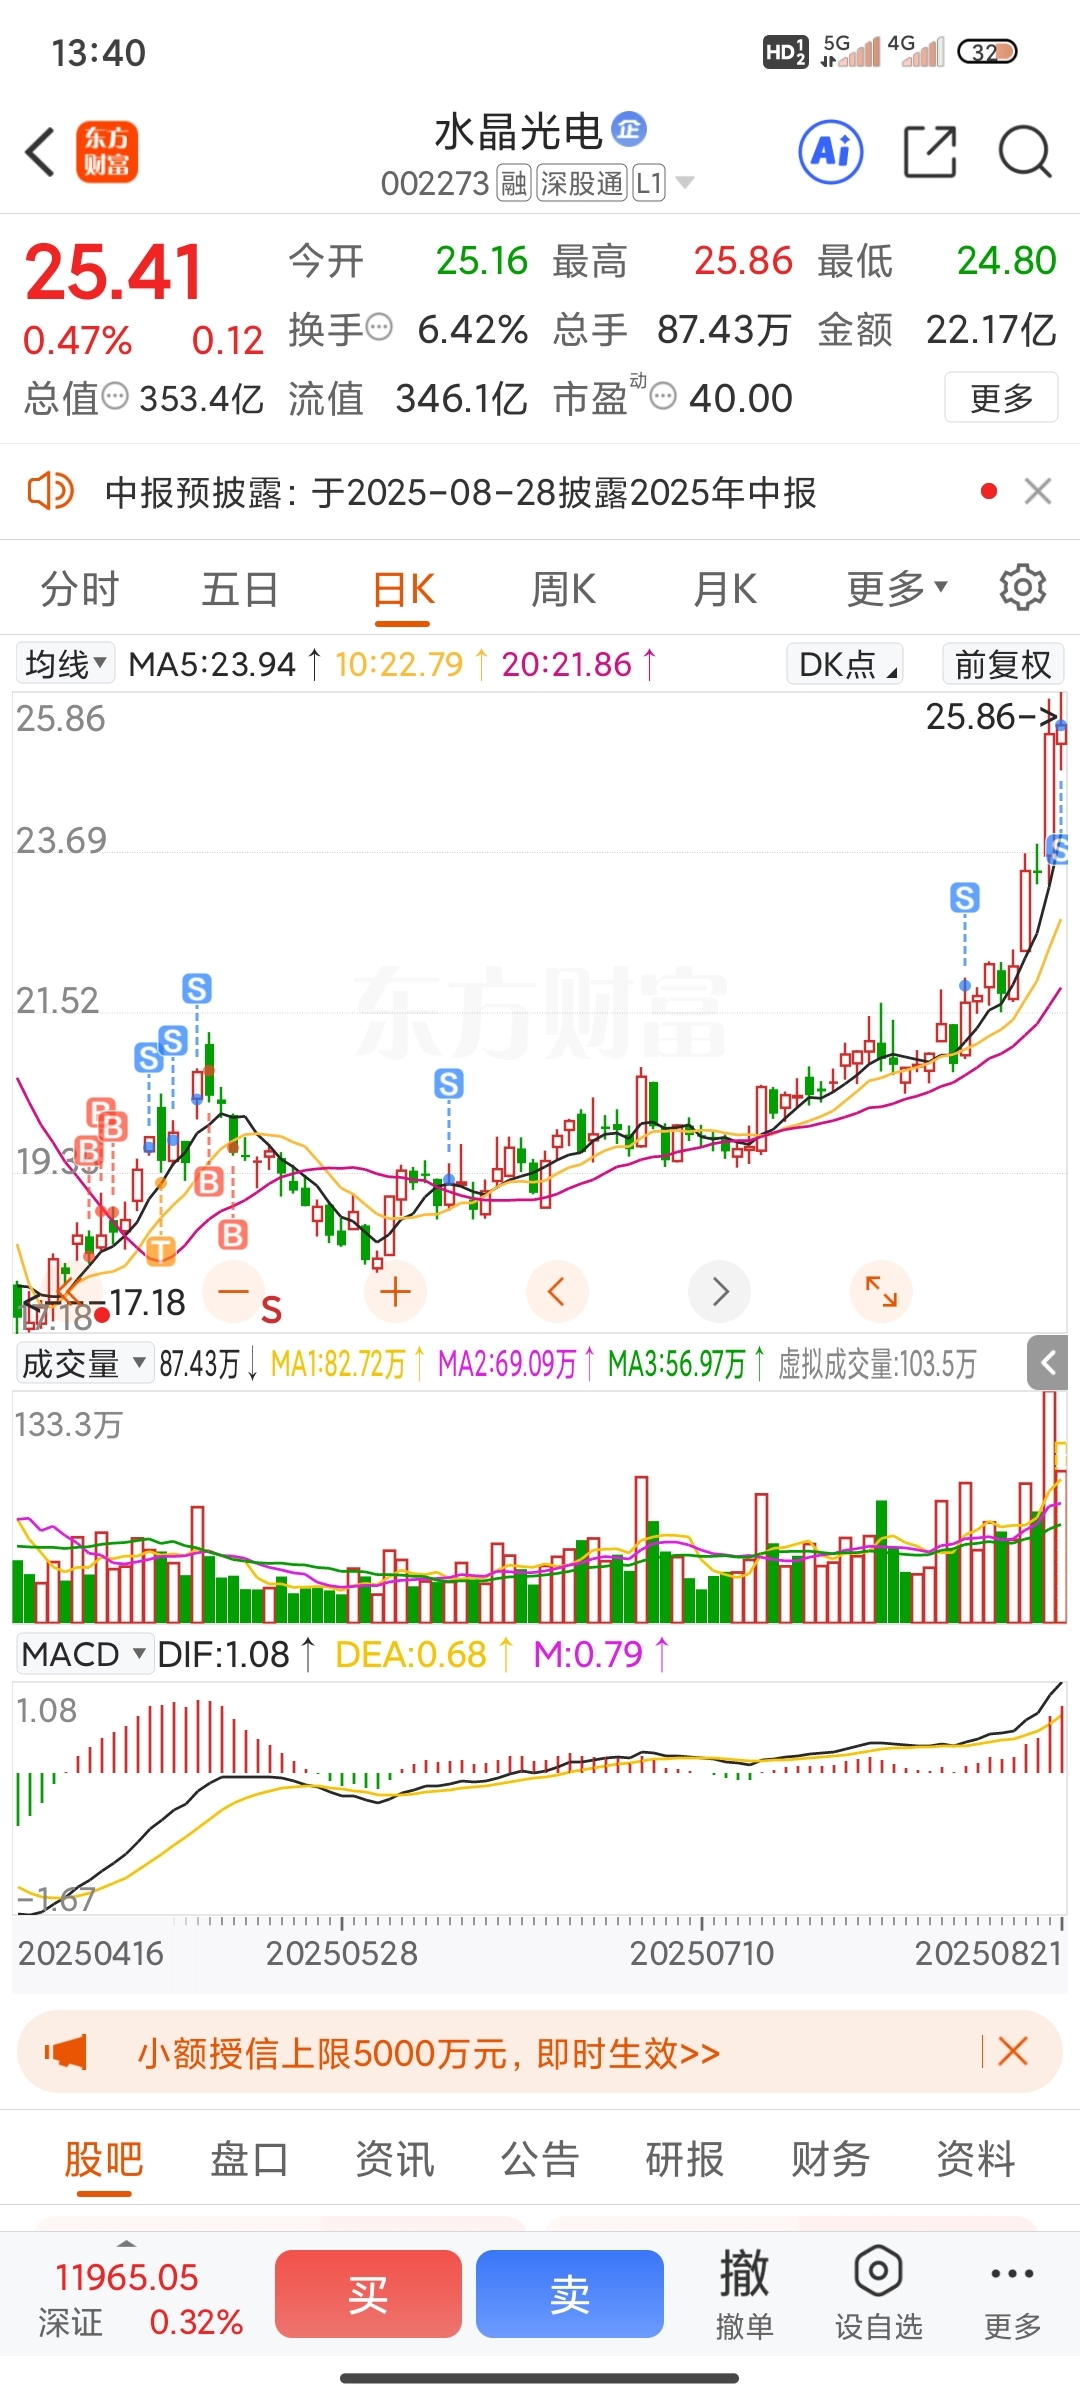Viewport: 1080px width, 2400px height.
Task: Open the MACD indicator dropdown
Action: point(84,1654)
